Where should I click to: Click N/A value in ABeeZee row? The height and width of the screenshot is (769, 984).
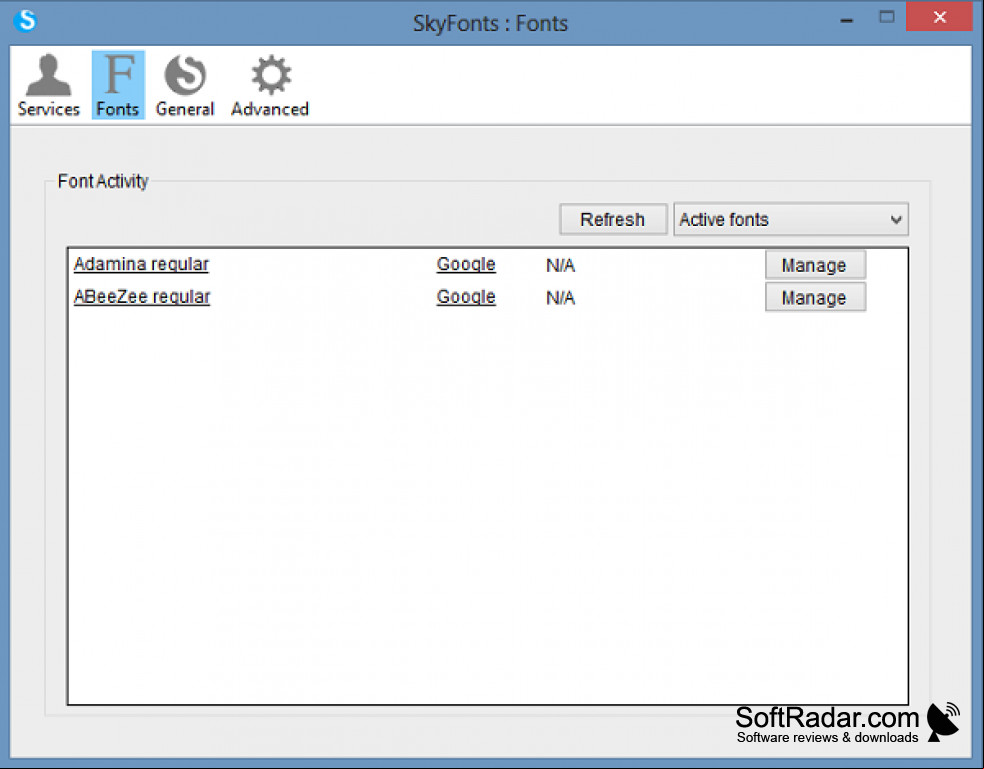coord(560,298)
